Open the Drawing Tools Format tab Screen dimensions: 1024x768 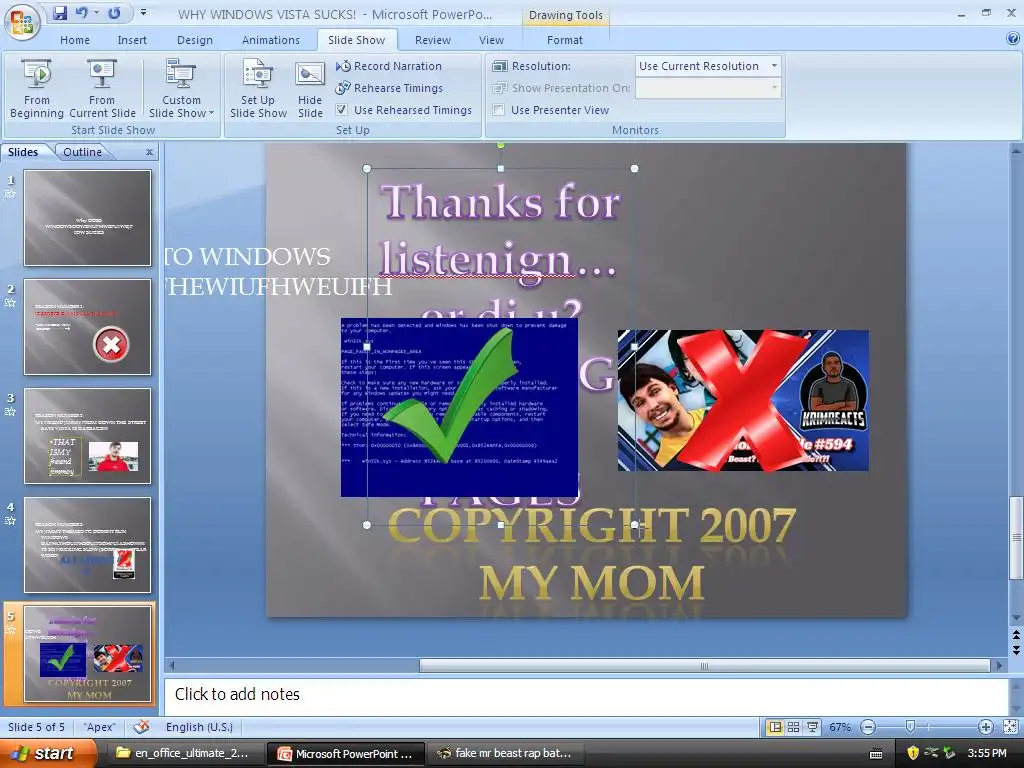(564, 40)
